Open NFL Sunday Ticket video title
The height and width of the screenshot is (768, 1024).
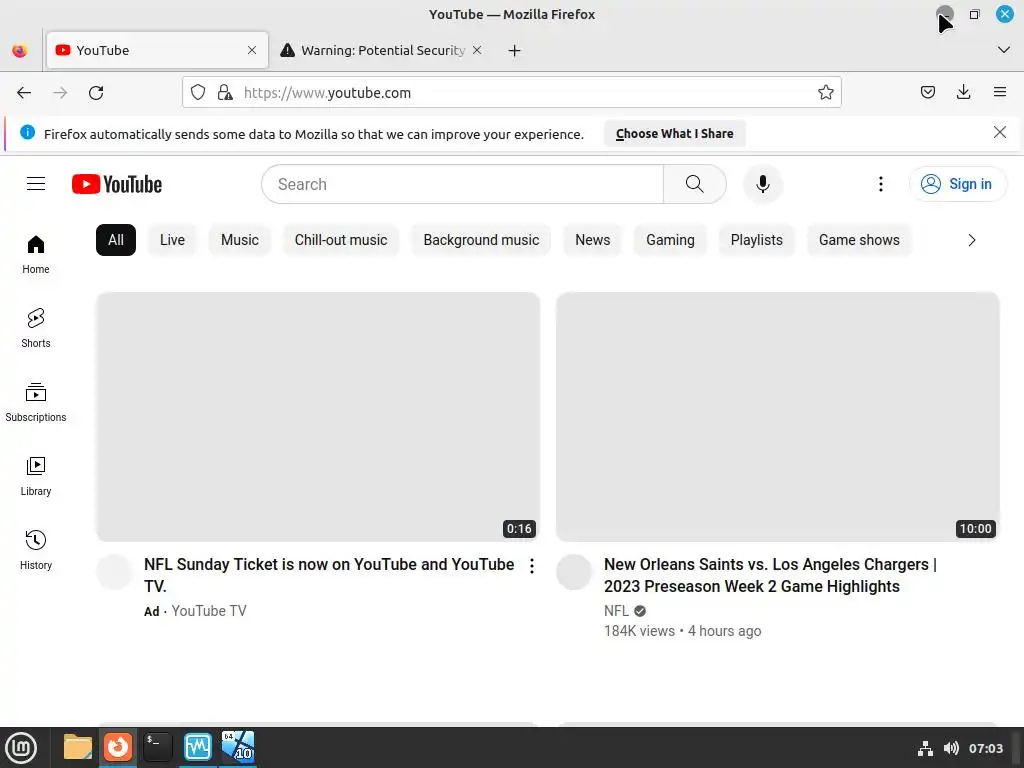328,575
